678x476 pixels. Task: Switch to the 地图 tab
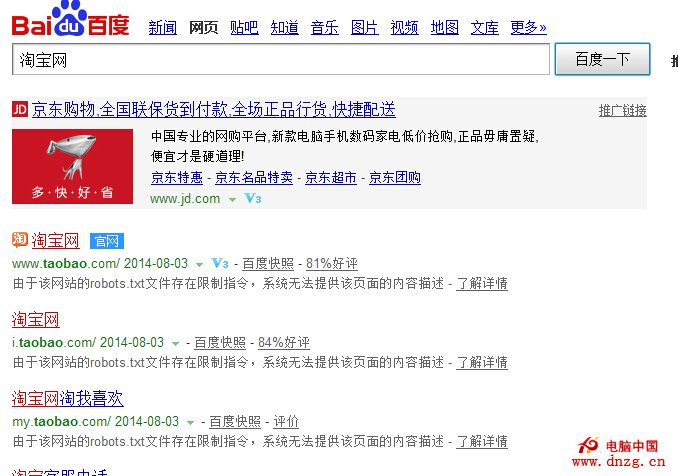pyautogui.click(x=445, y=28)
